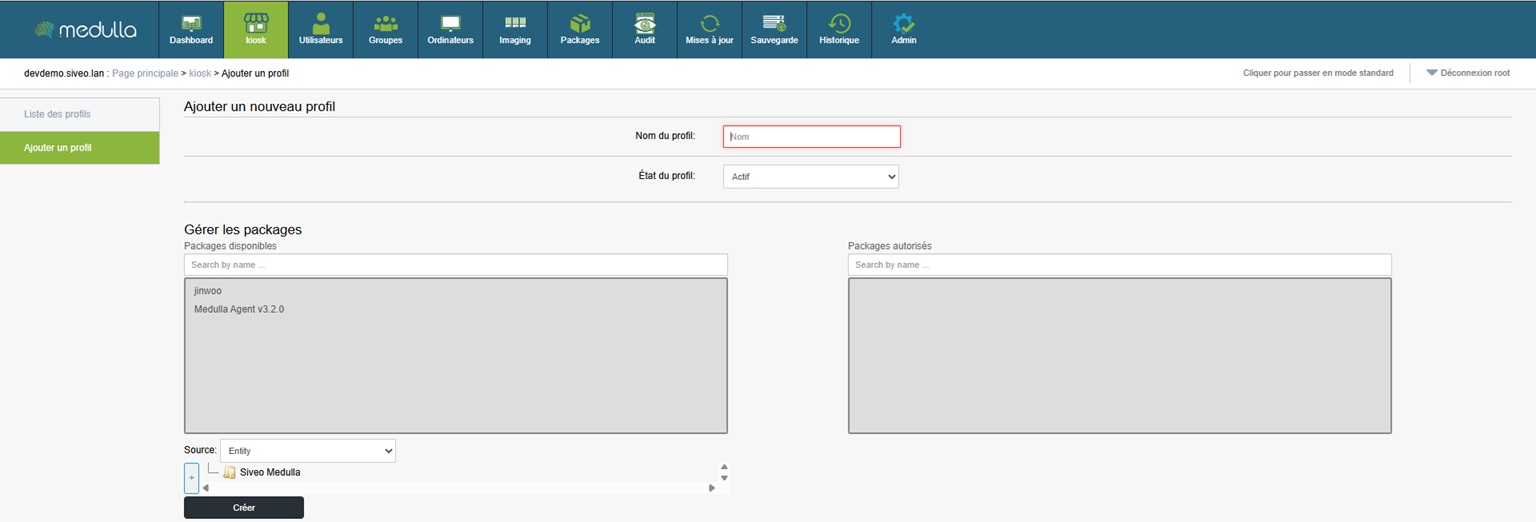Click the Page principale breadcrumb link

click(x=145, y=73)
